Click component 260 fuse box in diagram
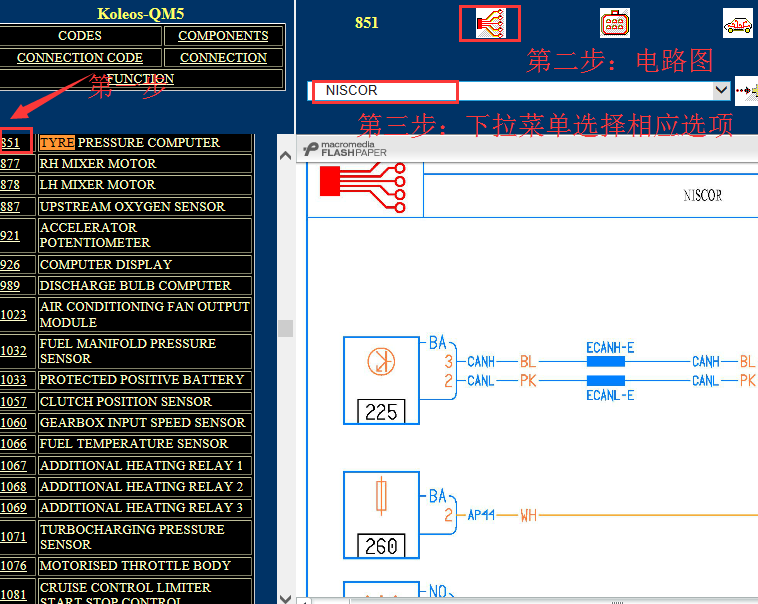The height and width of the screenshot is (604, 758). pos(381,515)
